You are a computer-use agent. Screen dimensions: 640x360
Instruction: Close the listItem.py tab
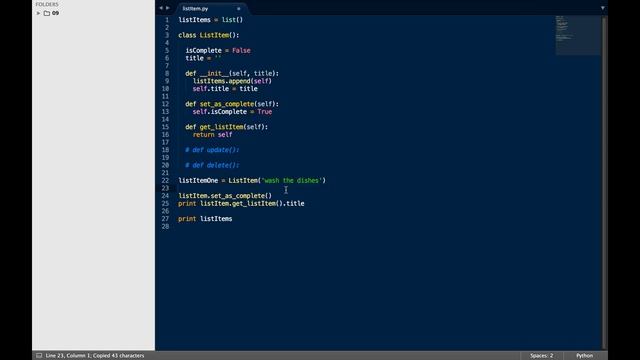click(239, 9)
